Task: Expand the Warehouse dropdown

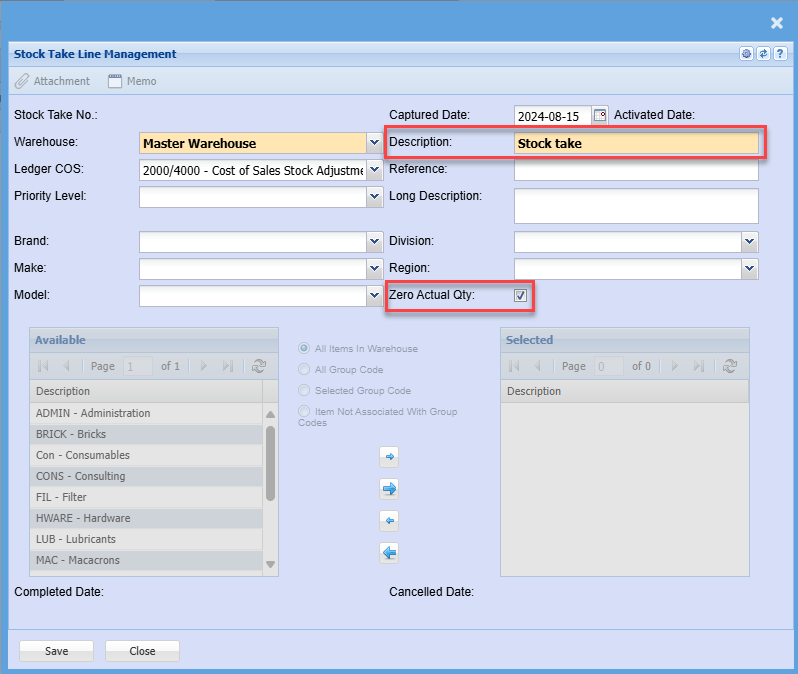Action: click(375, 143)
